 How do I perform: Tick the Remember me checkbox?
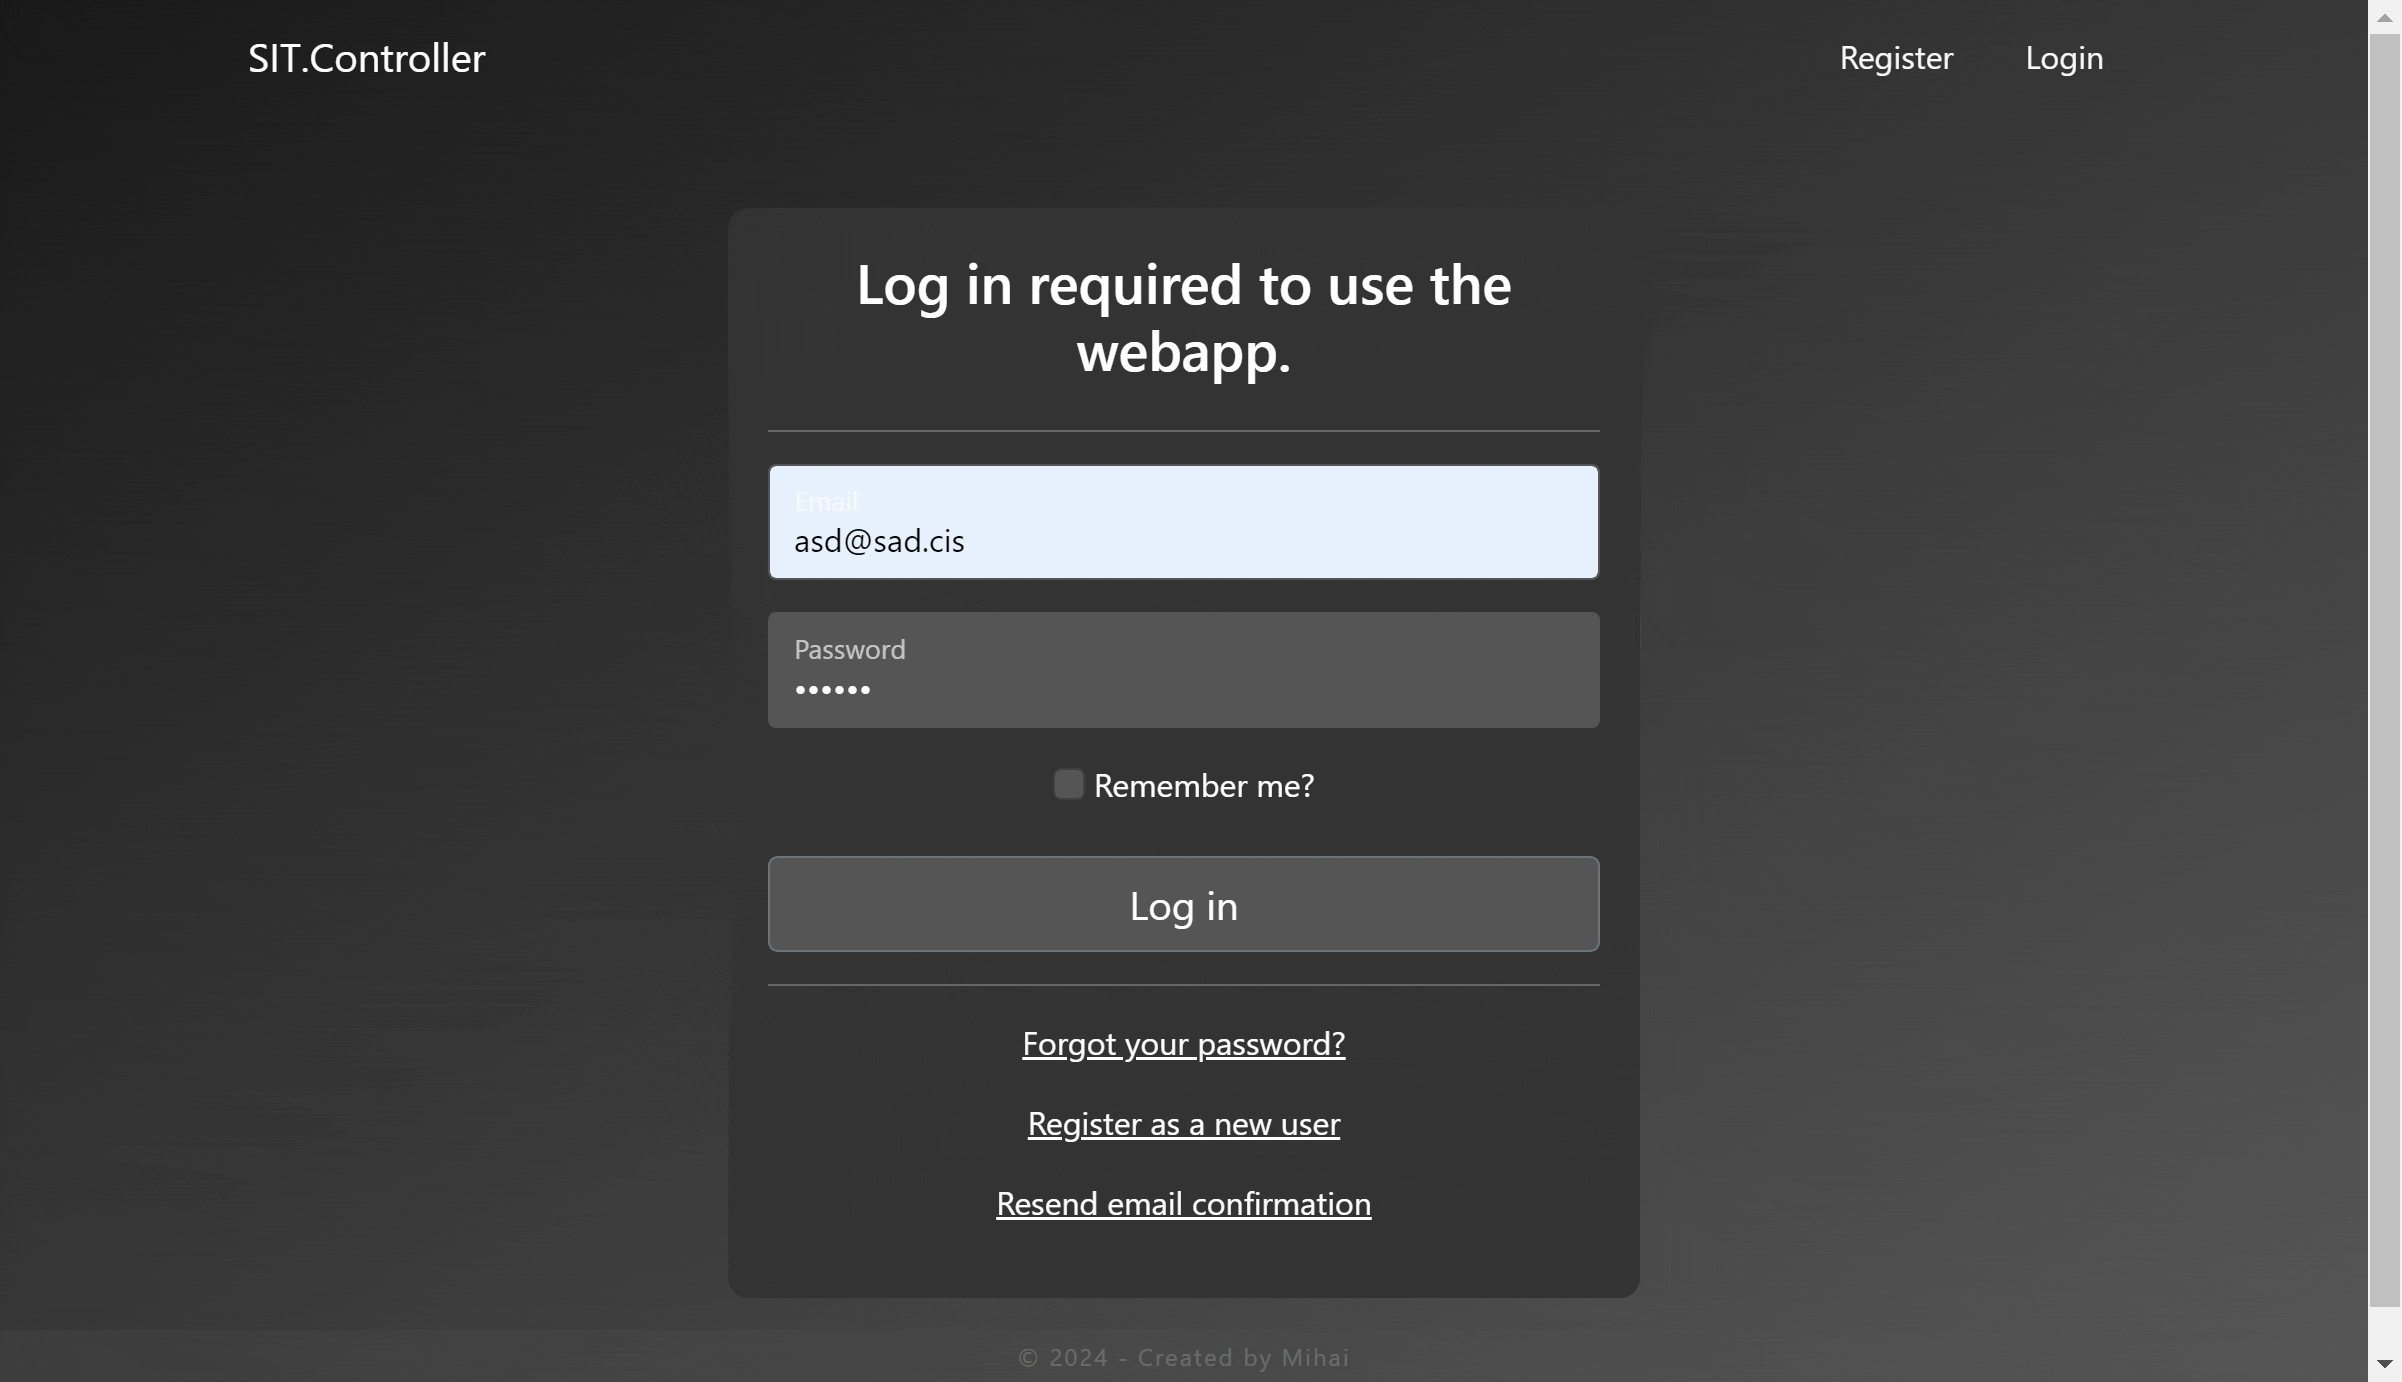(1068, 784)
